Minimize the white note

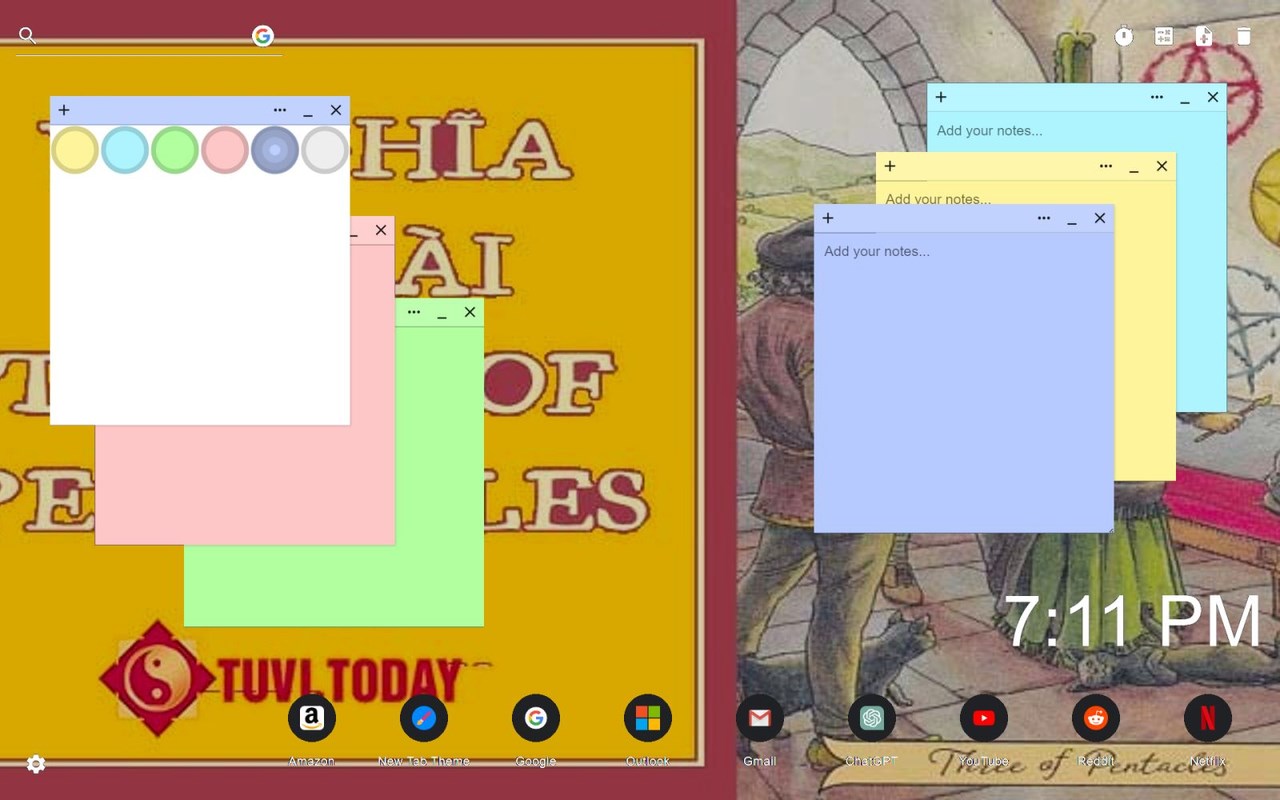point(308,111)
